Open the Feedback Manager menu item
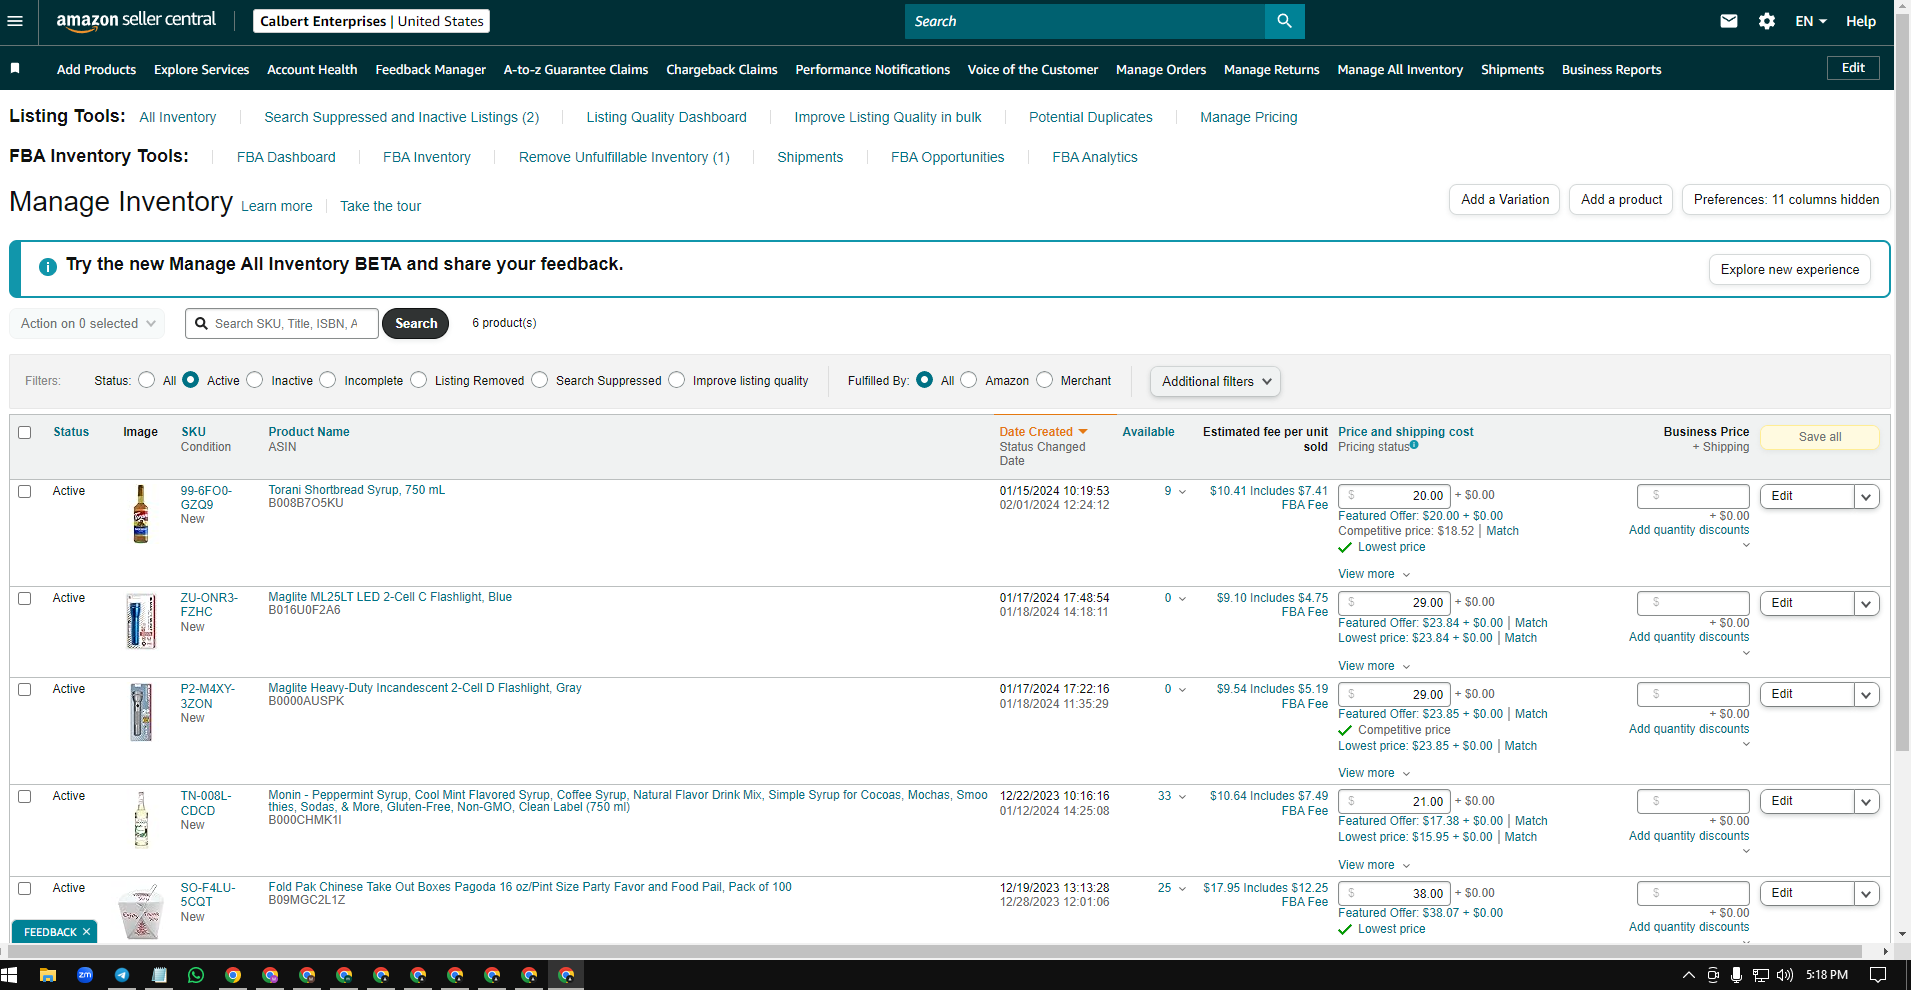Viewport: 1911px width, 990px height. (x=430, y=70)
